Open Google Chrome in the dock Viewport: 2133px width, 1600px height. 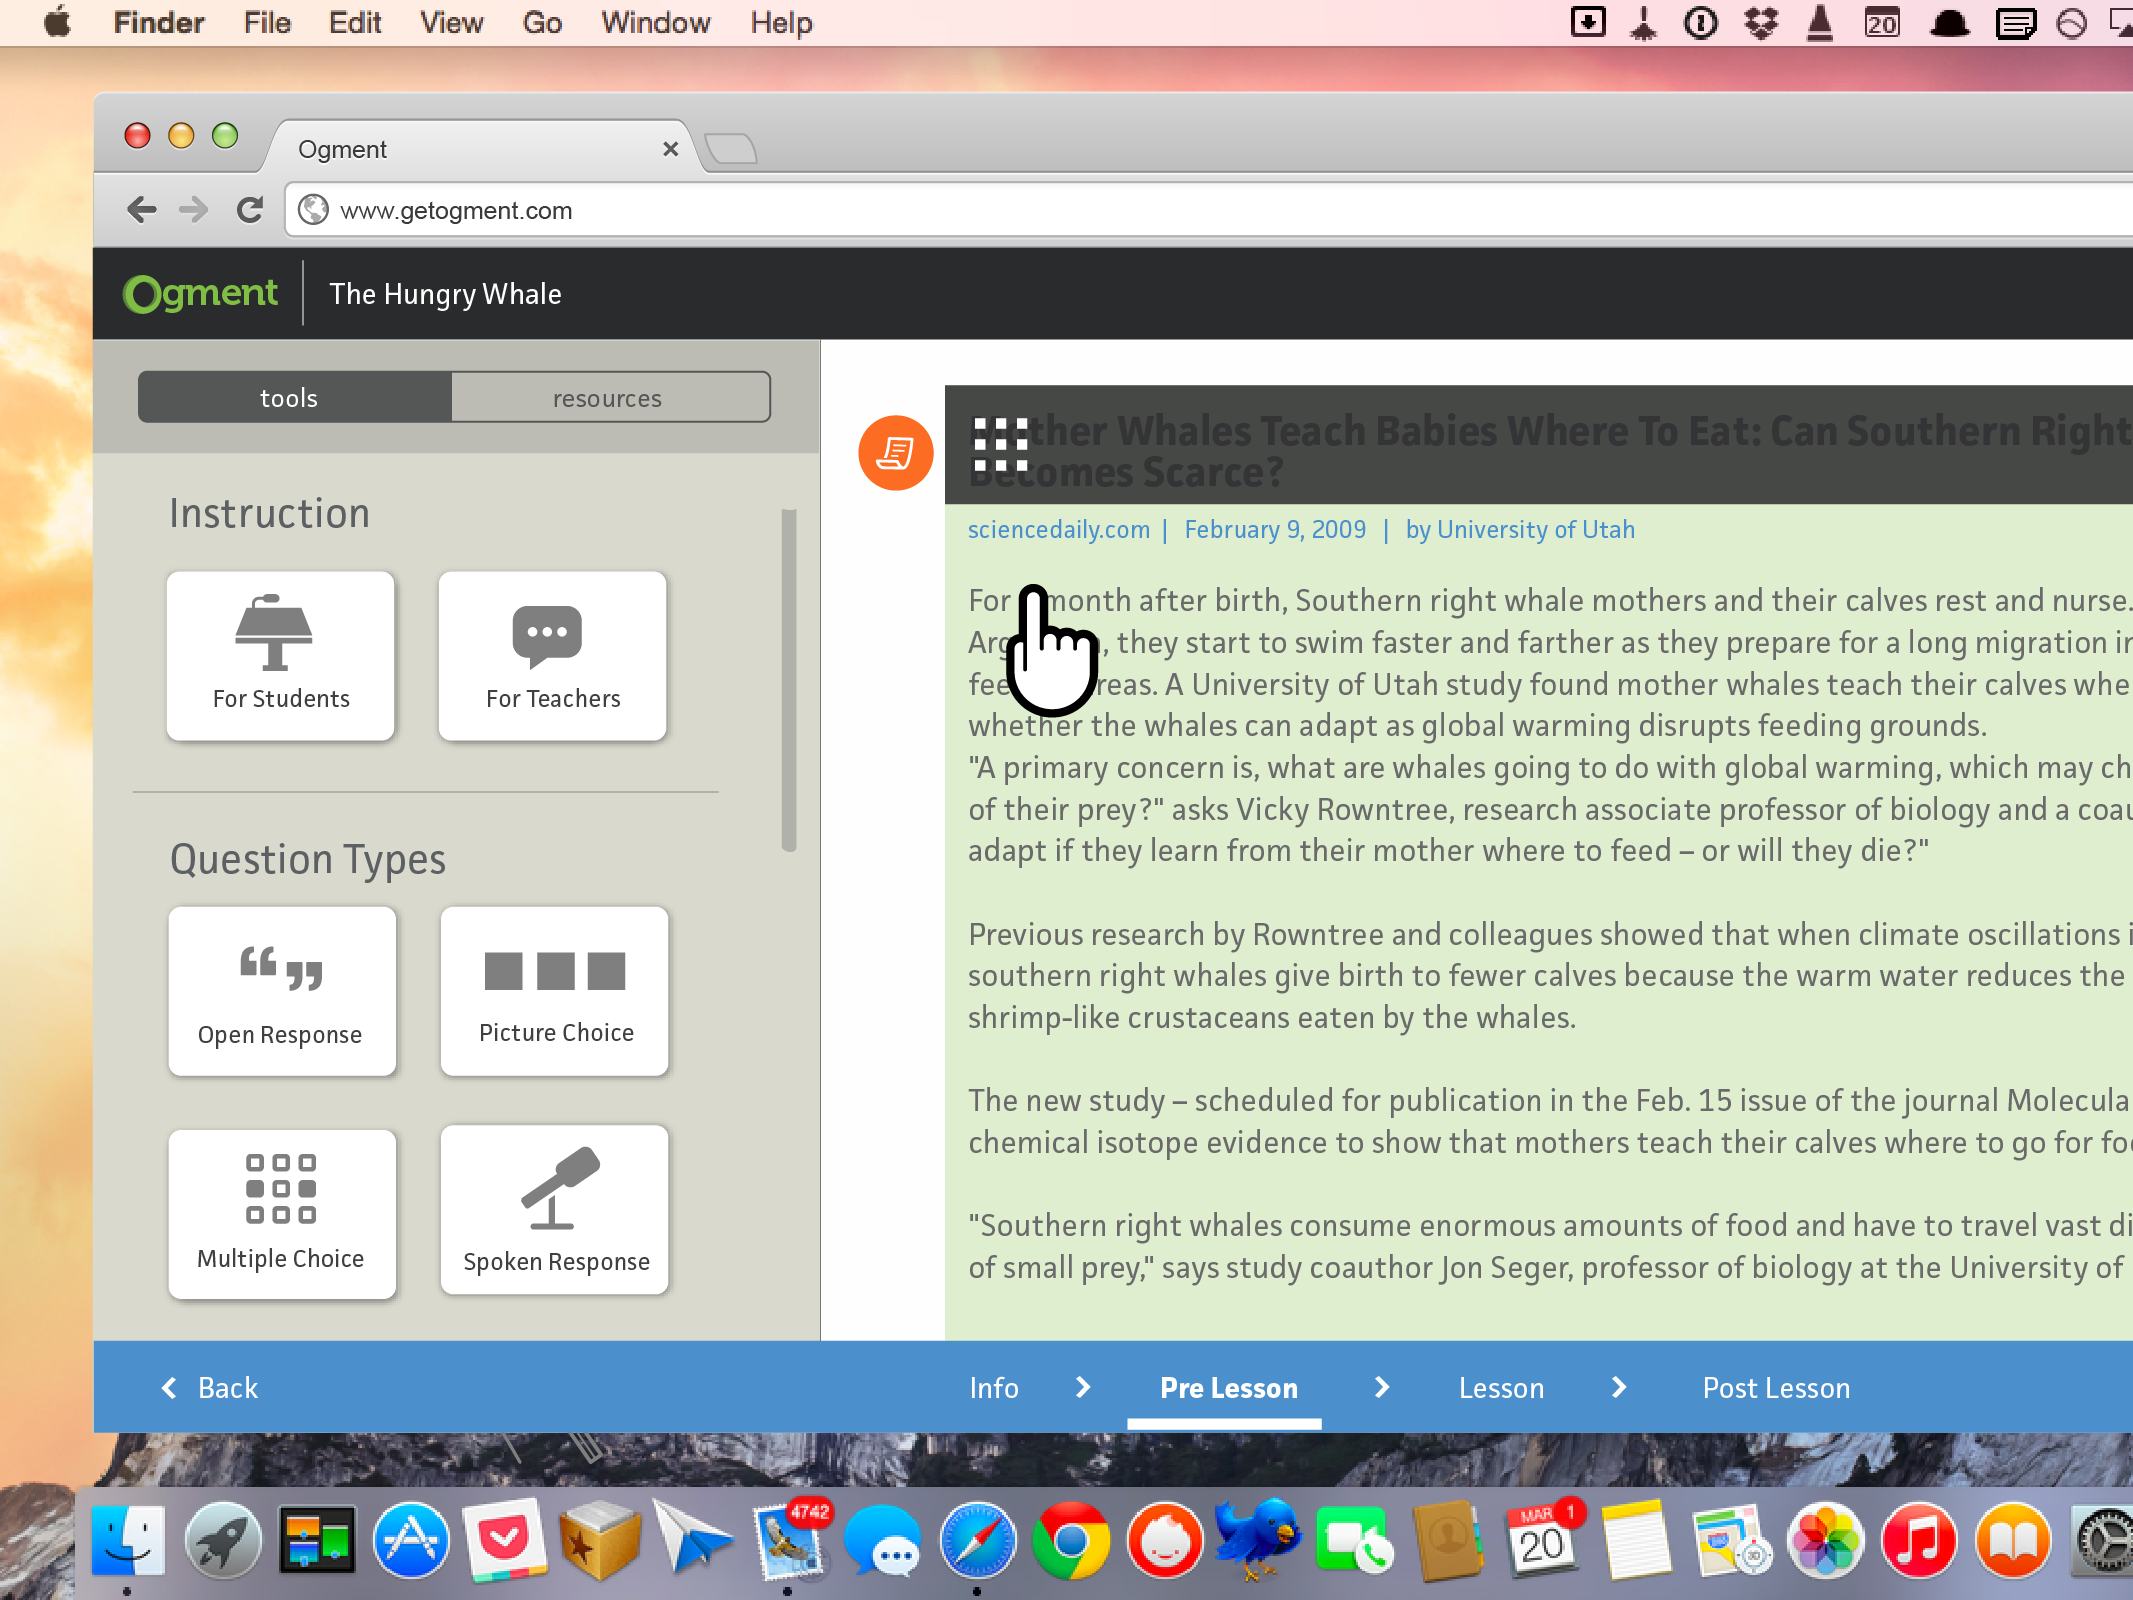point(1071,1540)
